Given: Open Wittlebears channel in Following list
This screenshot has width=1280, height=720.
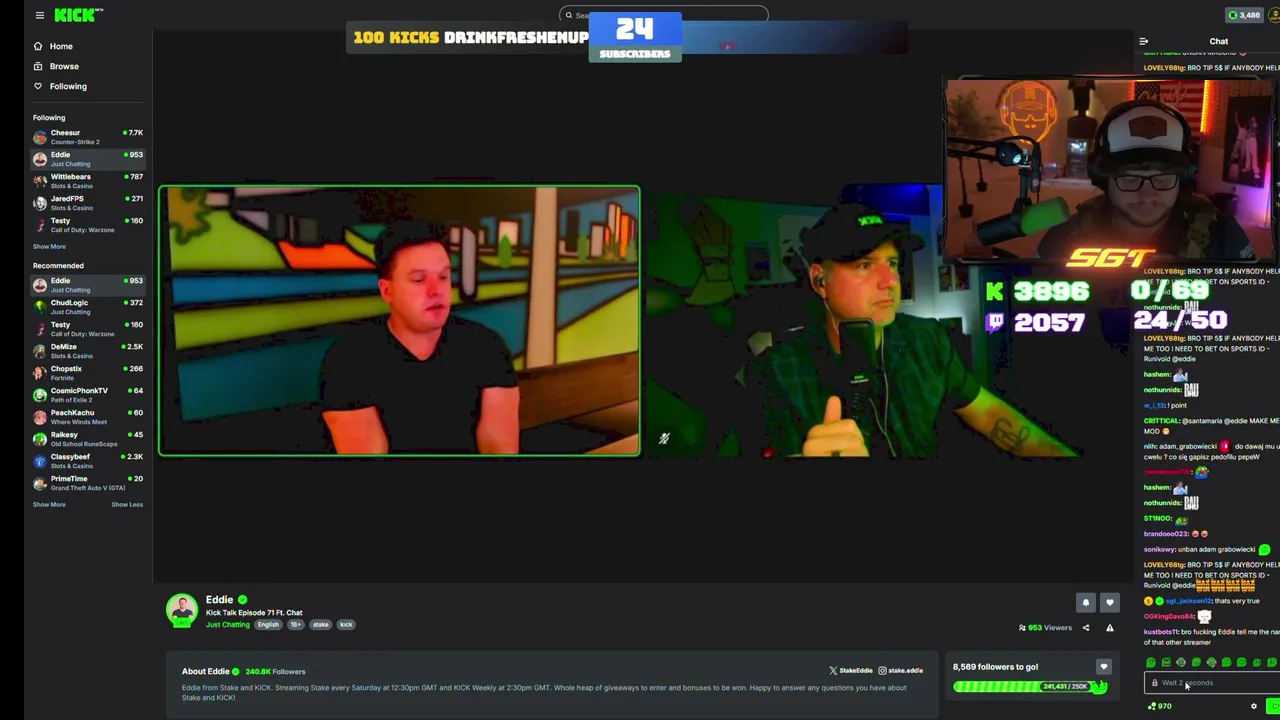Looking at the screenshot, I should click(88, 181).
